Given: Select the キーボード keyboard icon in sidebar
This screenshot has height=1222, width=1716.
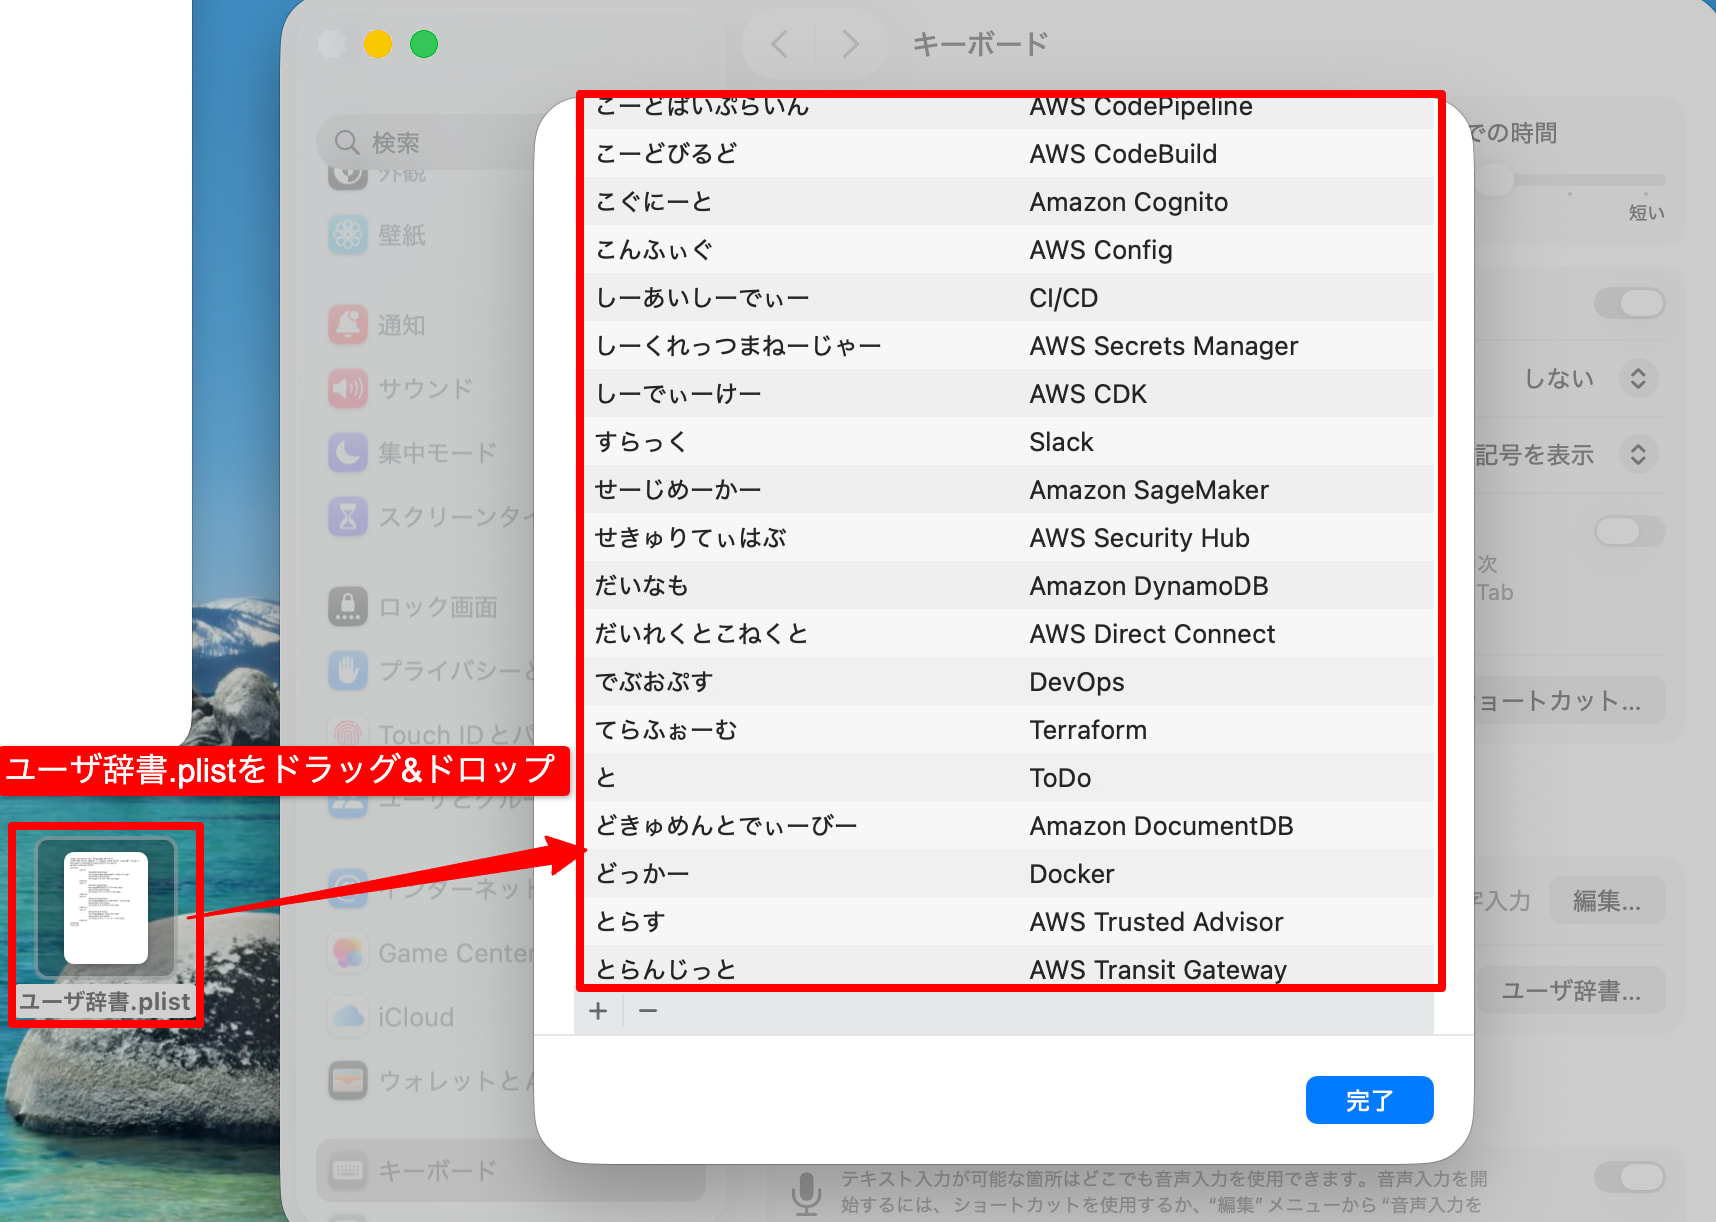Looking at the screenshot, I should (x=348, y=1170).
